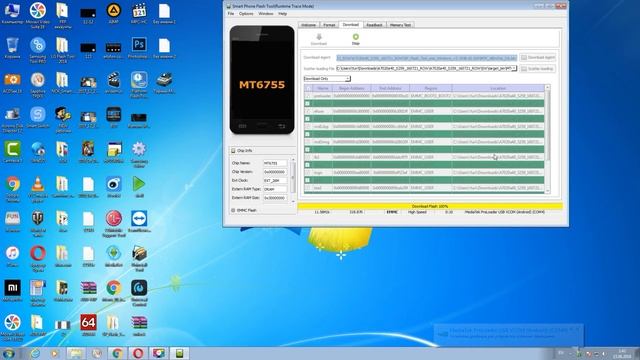
Task: Click the yellow Download Flash 100% progress bar
Action: click(x=430, y=207)
